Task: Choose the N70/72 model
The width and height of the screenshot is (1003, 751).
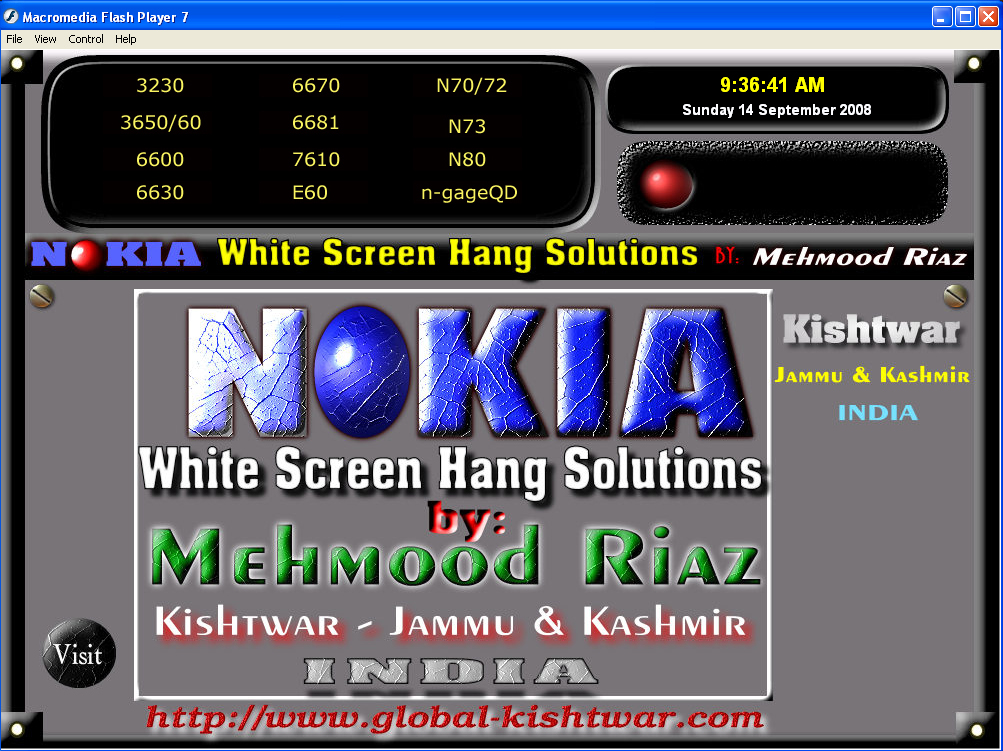Action: coord(471,85)
